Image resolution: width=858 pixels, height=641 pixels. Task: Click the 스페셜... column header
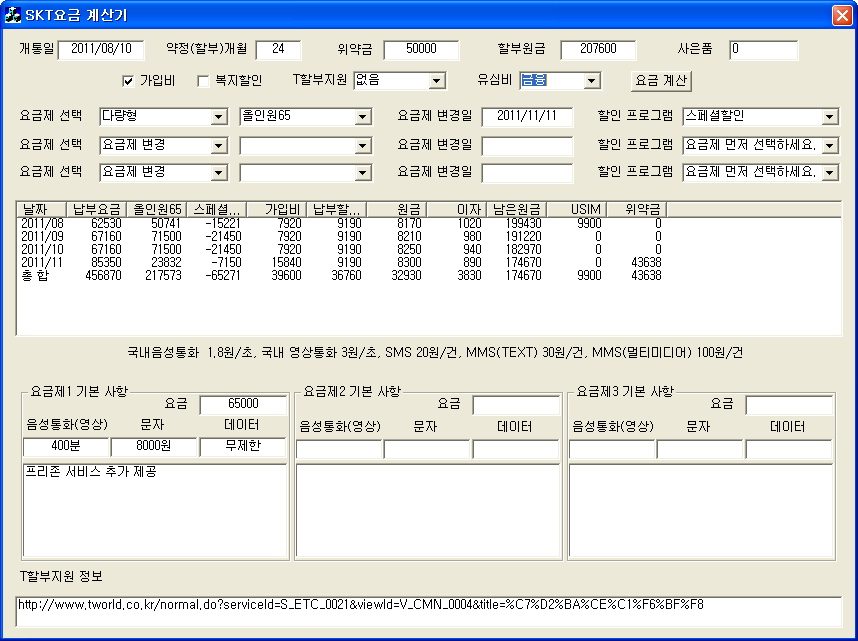coord(217,209)
